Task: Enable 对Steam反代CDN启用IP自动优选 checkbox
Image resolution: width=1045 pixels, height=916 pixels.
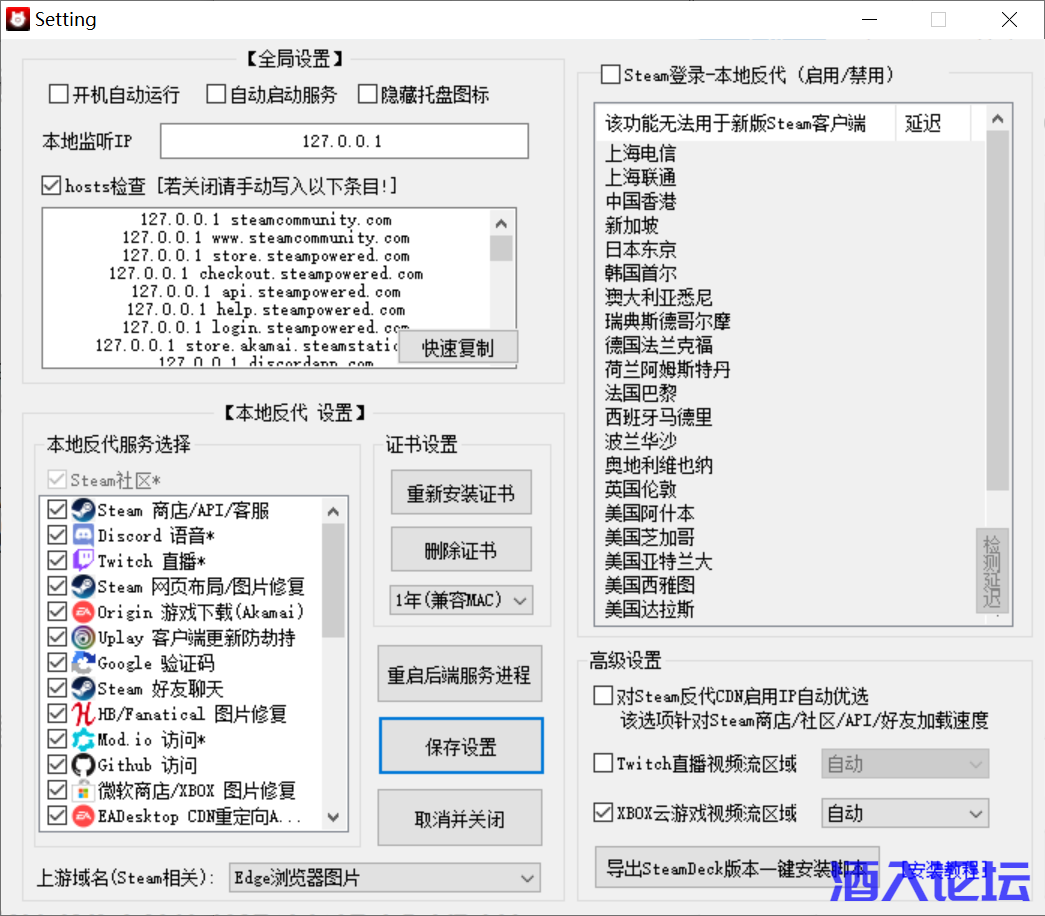Action: tap(602, 695)
